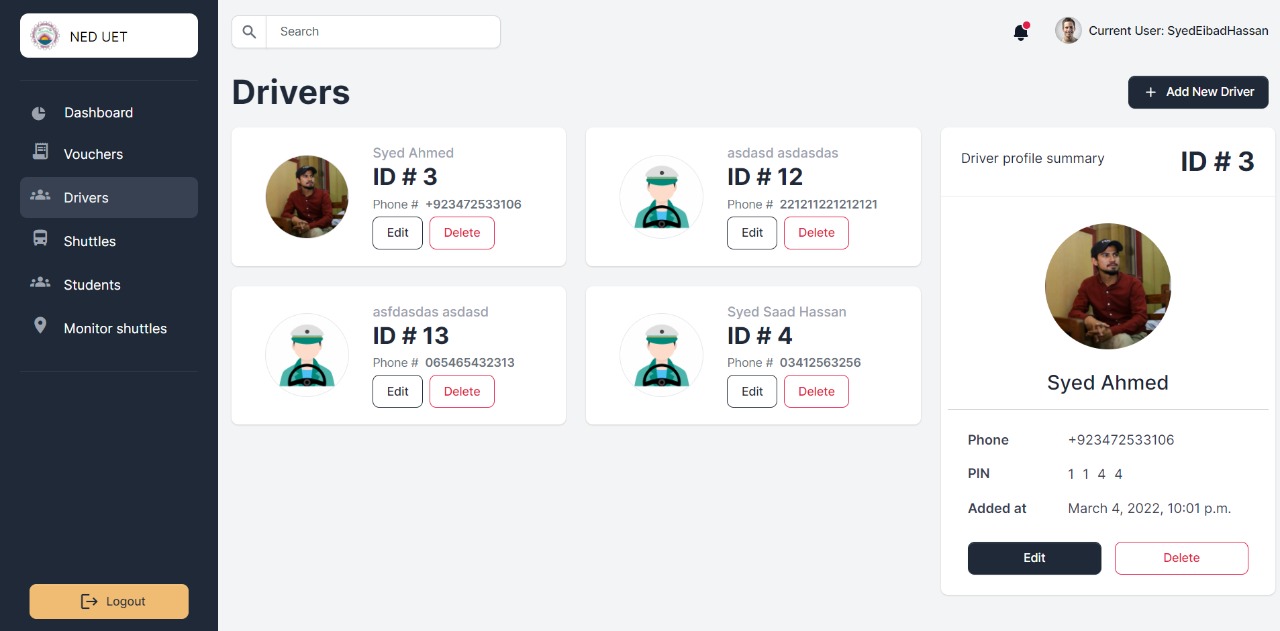Click the Students group icon
The height and width of the screenshot is (631, 1280).
click(40, 283)
